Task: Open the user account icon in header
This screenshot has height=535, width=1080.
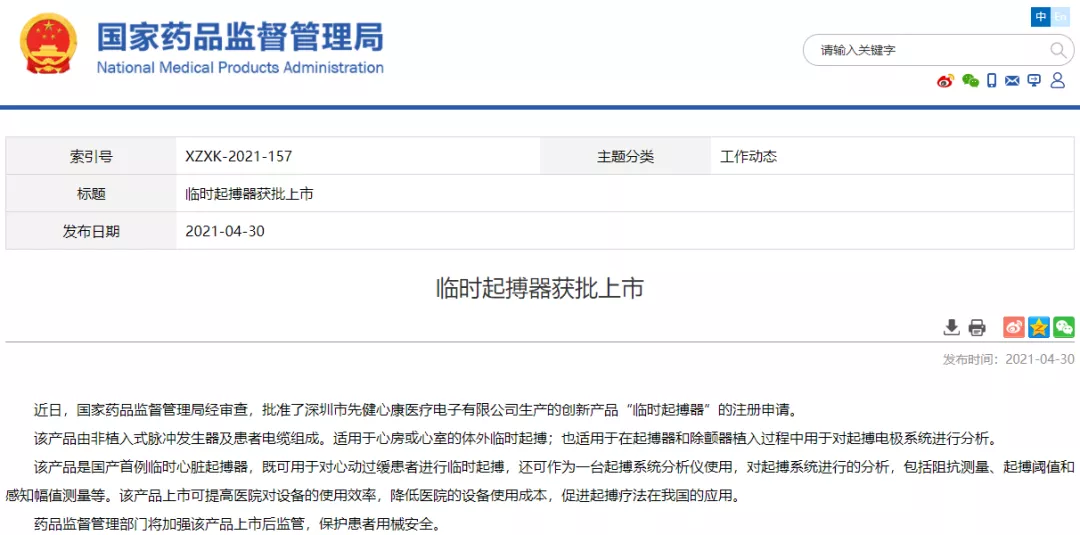Action: click(1057, 81)
